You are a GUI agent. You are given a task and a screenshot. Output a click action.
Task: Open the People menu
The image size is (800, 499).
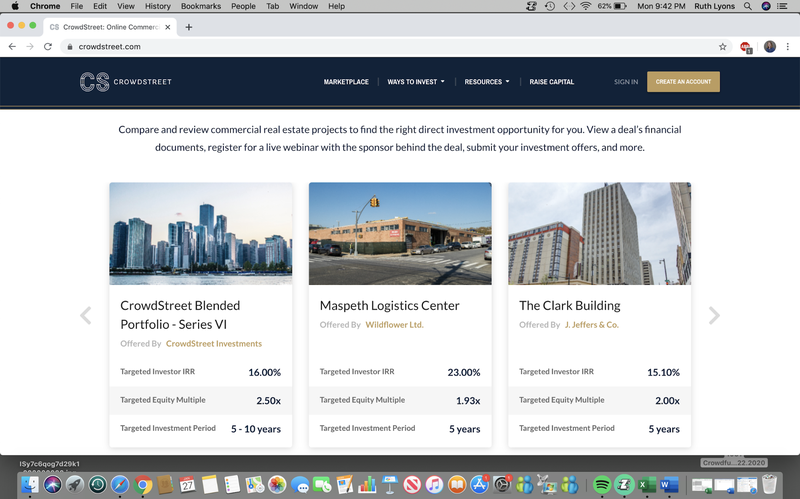[x=243, y=6]
